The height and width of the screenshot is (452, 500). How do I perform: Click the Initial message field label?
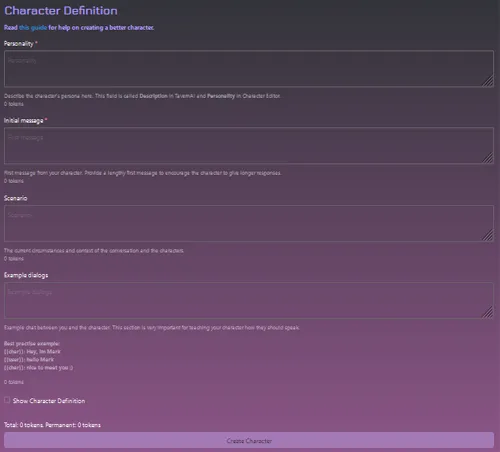(x=24, y=121)
